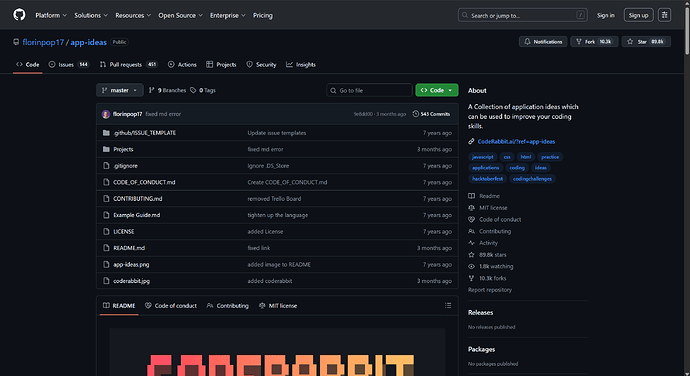Click the javascript topic tag
Image resolution: width=690 pixels, height=376 pixels.
click(483, 157)
